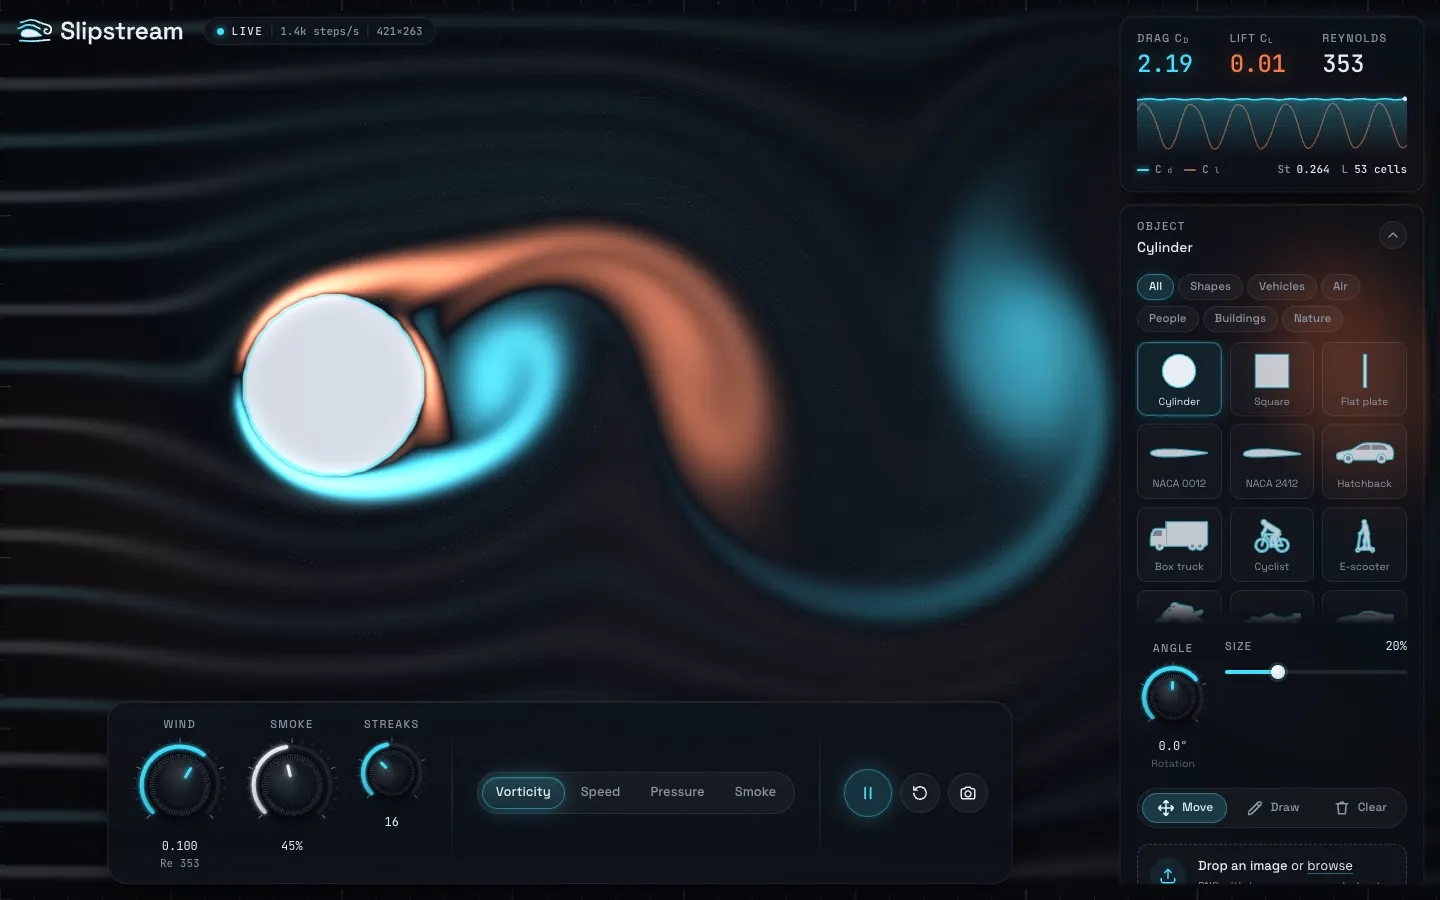
Task: Switch view to Speed
Action: (x=600, y=792)
